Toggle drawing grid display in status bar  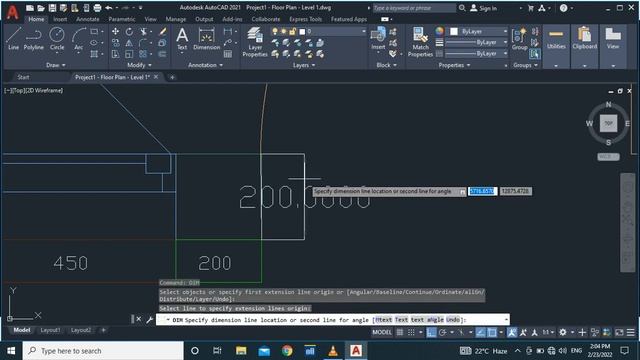pos(400,333)
